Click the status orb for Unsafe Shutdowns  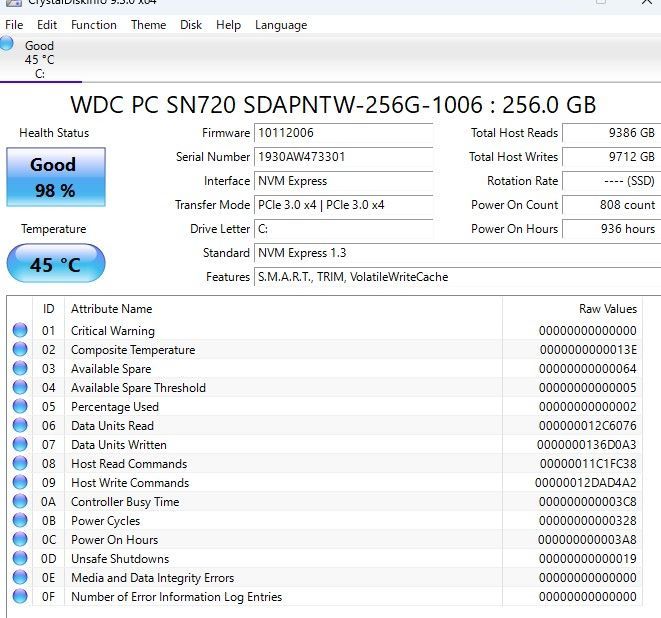tap(20, 558)
